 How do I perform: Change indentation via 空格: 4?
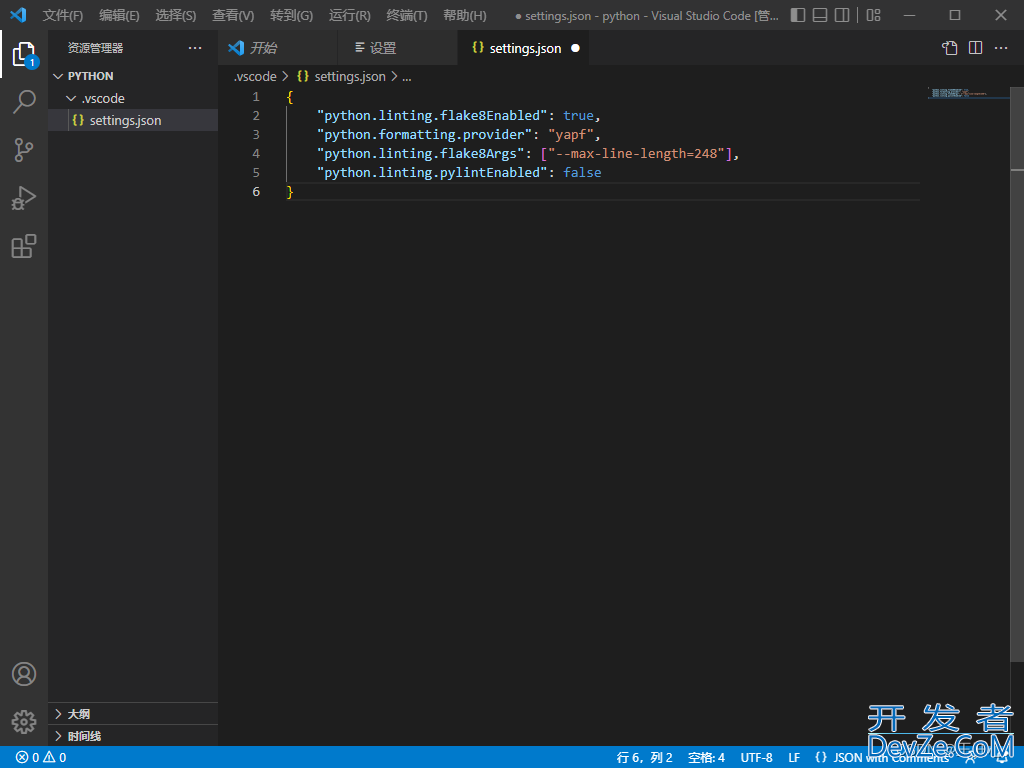click(x=707, y=758)
